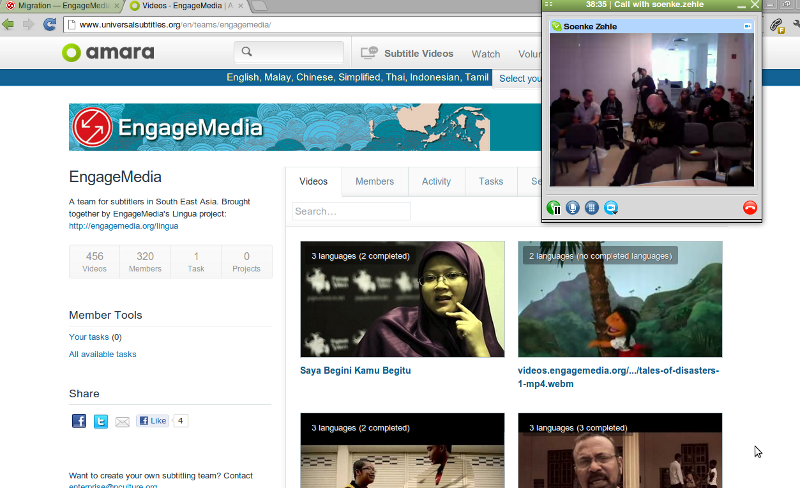Open the Activity tab

coord(436,181)
